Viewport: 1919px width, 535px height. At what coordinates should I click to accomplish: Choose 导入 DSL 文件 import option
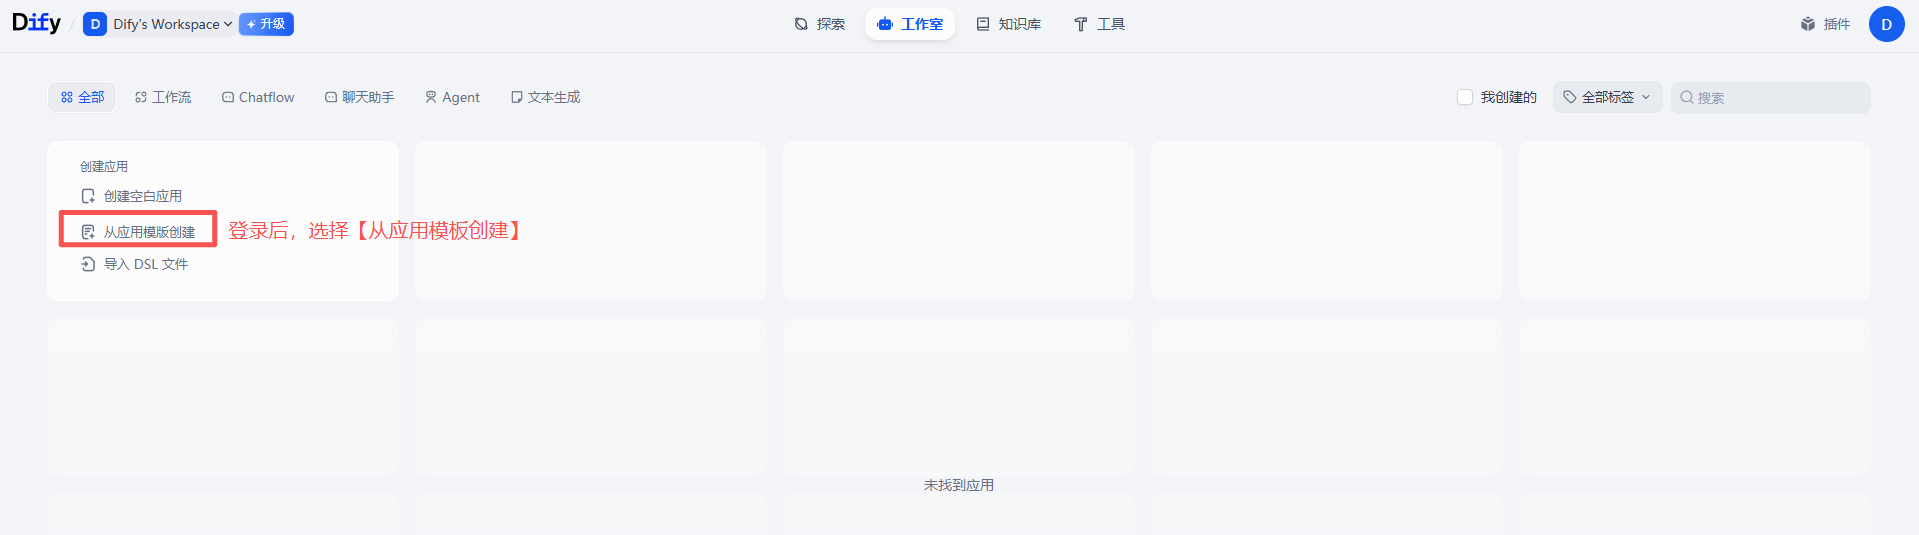click(134, 264)
